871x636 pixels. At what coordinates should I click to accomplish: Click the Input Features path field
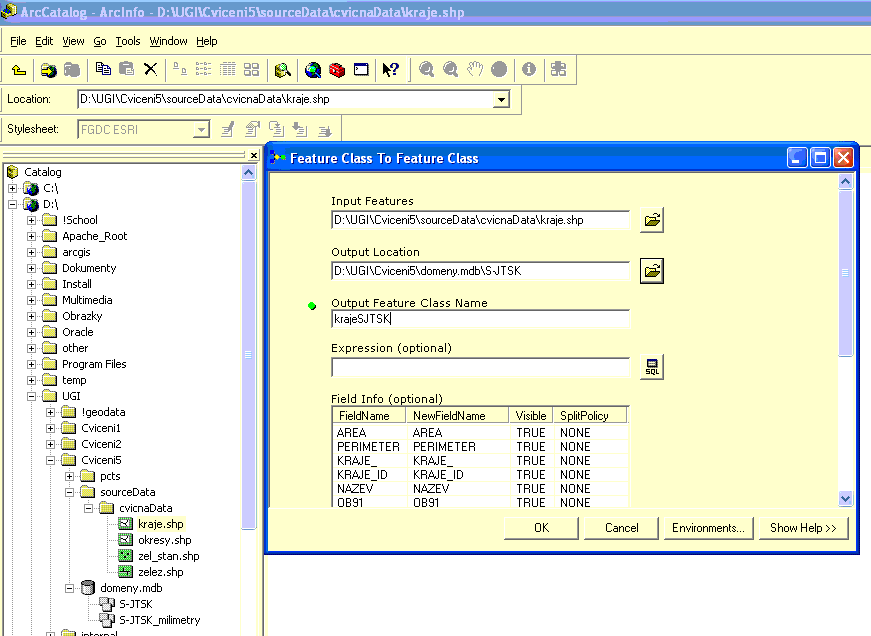coord(480,220)
